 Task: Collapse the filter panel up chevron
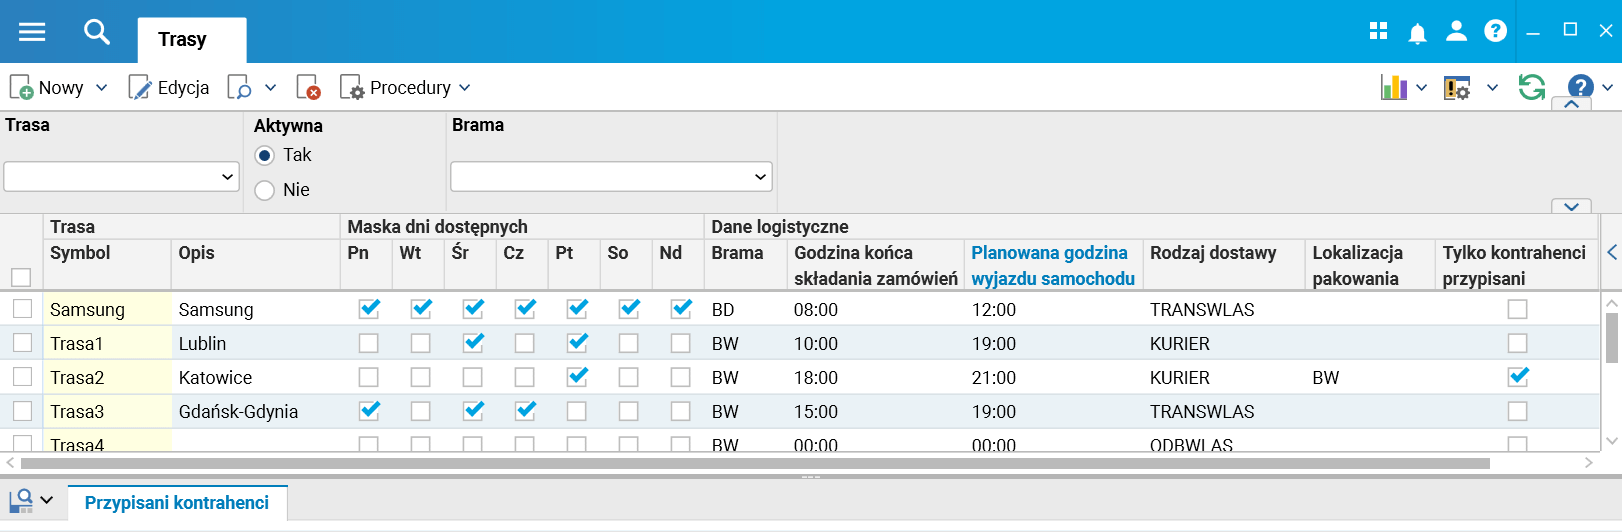(1571, 104)
